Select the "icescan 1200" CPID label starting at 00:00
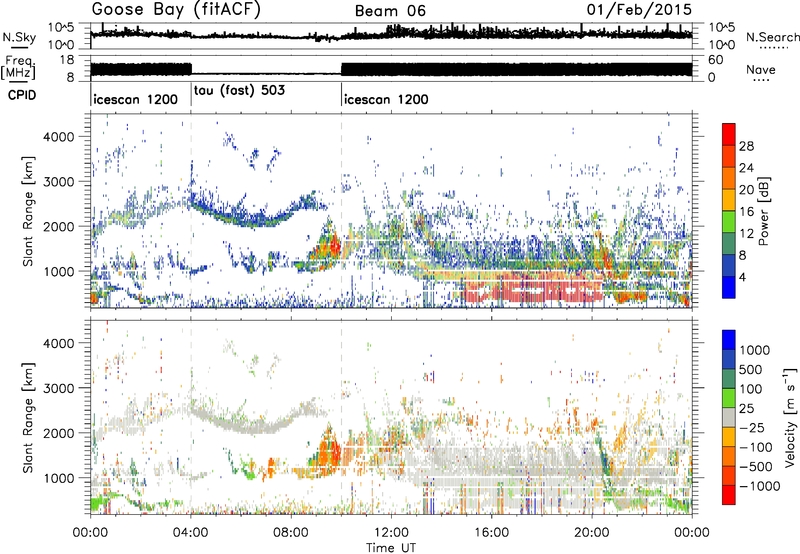 click(136, 99)
